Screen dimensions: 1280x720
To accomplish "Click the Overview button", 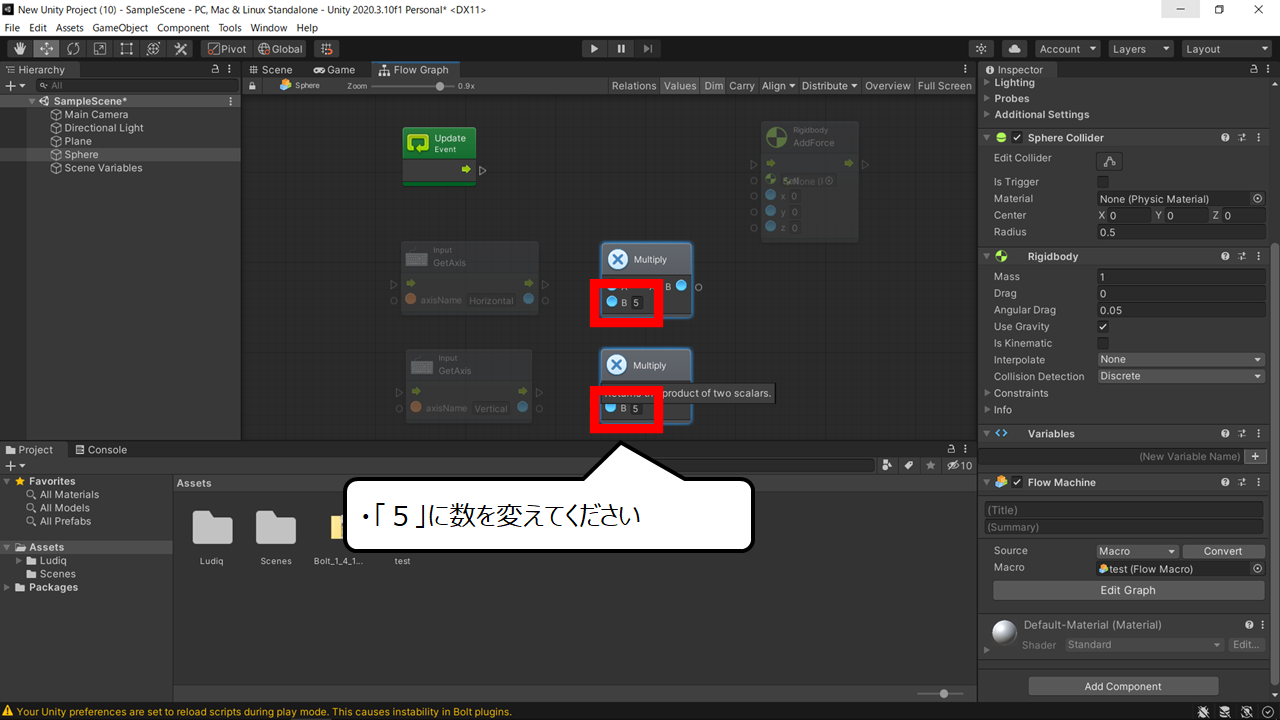I will pyautogui.click(x=888, y=86).
